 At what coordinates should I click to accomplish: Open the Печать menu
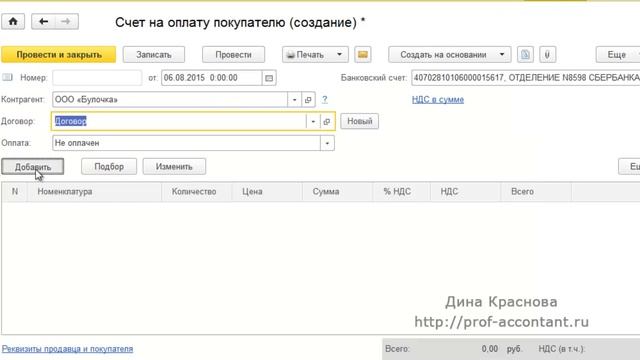pyautogui.click(x=315, y=55)
